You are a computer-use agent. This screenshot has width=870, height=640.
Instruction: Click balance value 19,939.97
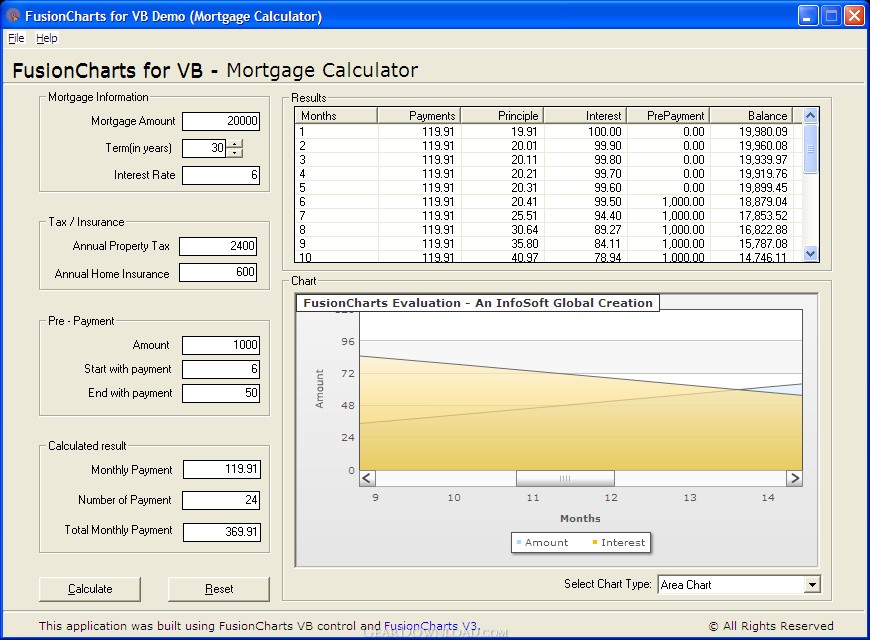[x=763, y=159]
